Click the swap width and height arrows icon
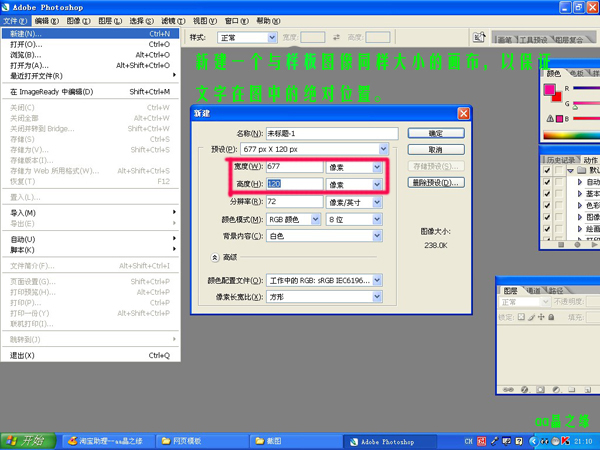The width and height of the screenshot is (600, 450). (x=336, y=37)
